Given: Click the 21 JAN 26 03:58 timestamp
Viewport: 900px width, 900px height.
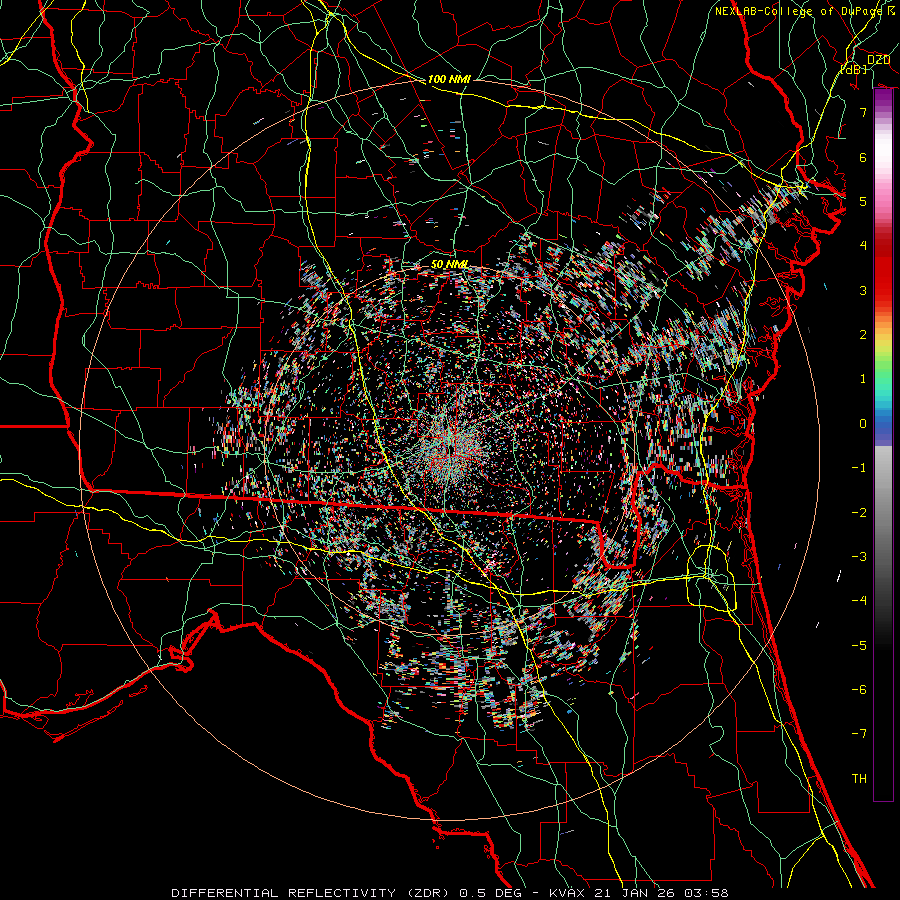Looking at the screenshot, I should tap(660, 893).
